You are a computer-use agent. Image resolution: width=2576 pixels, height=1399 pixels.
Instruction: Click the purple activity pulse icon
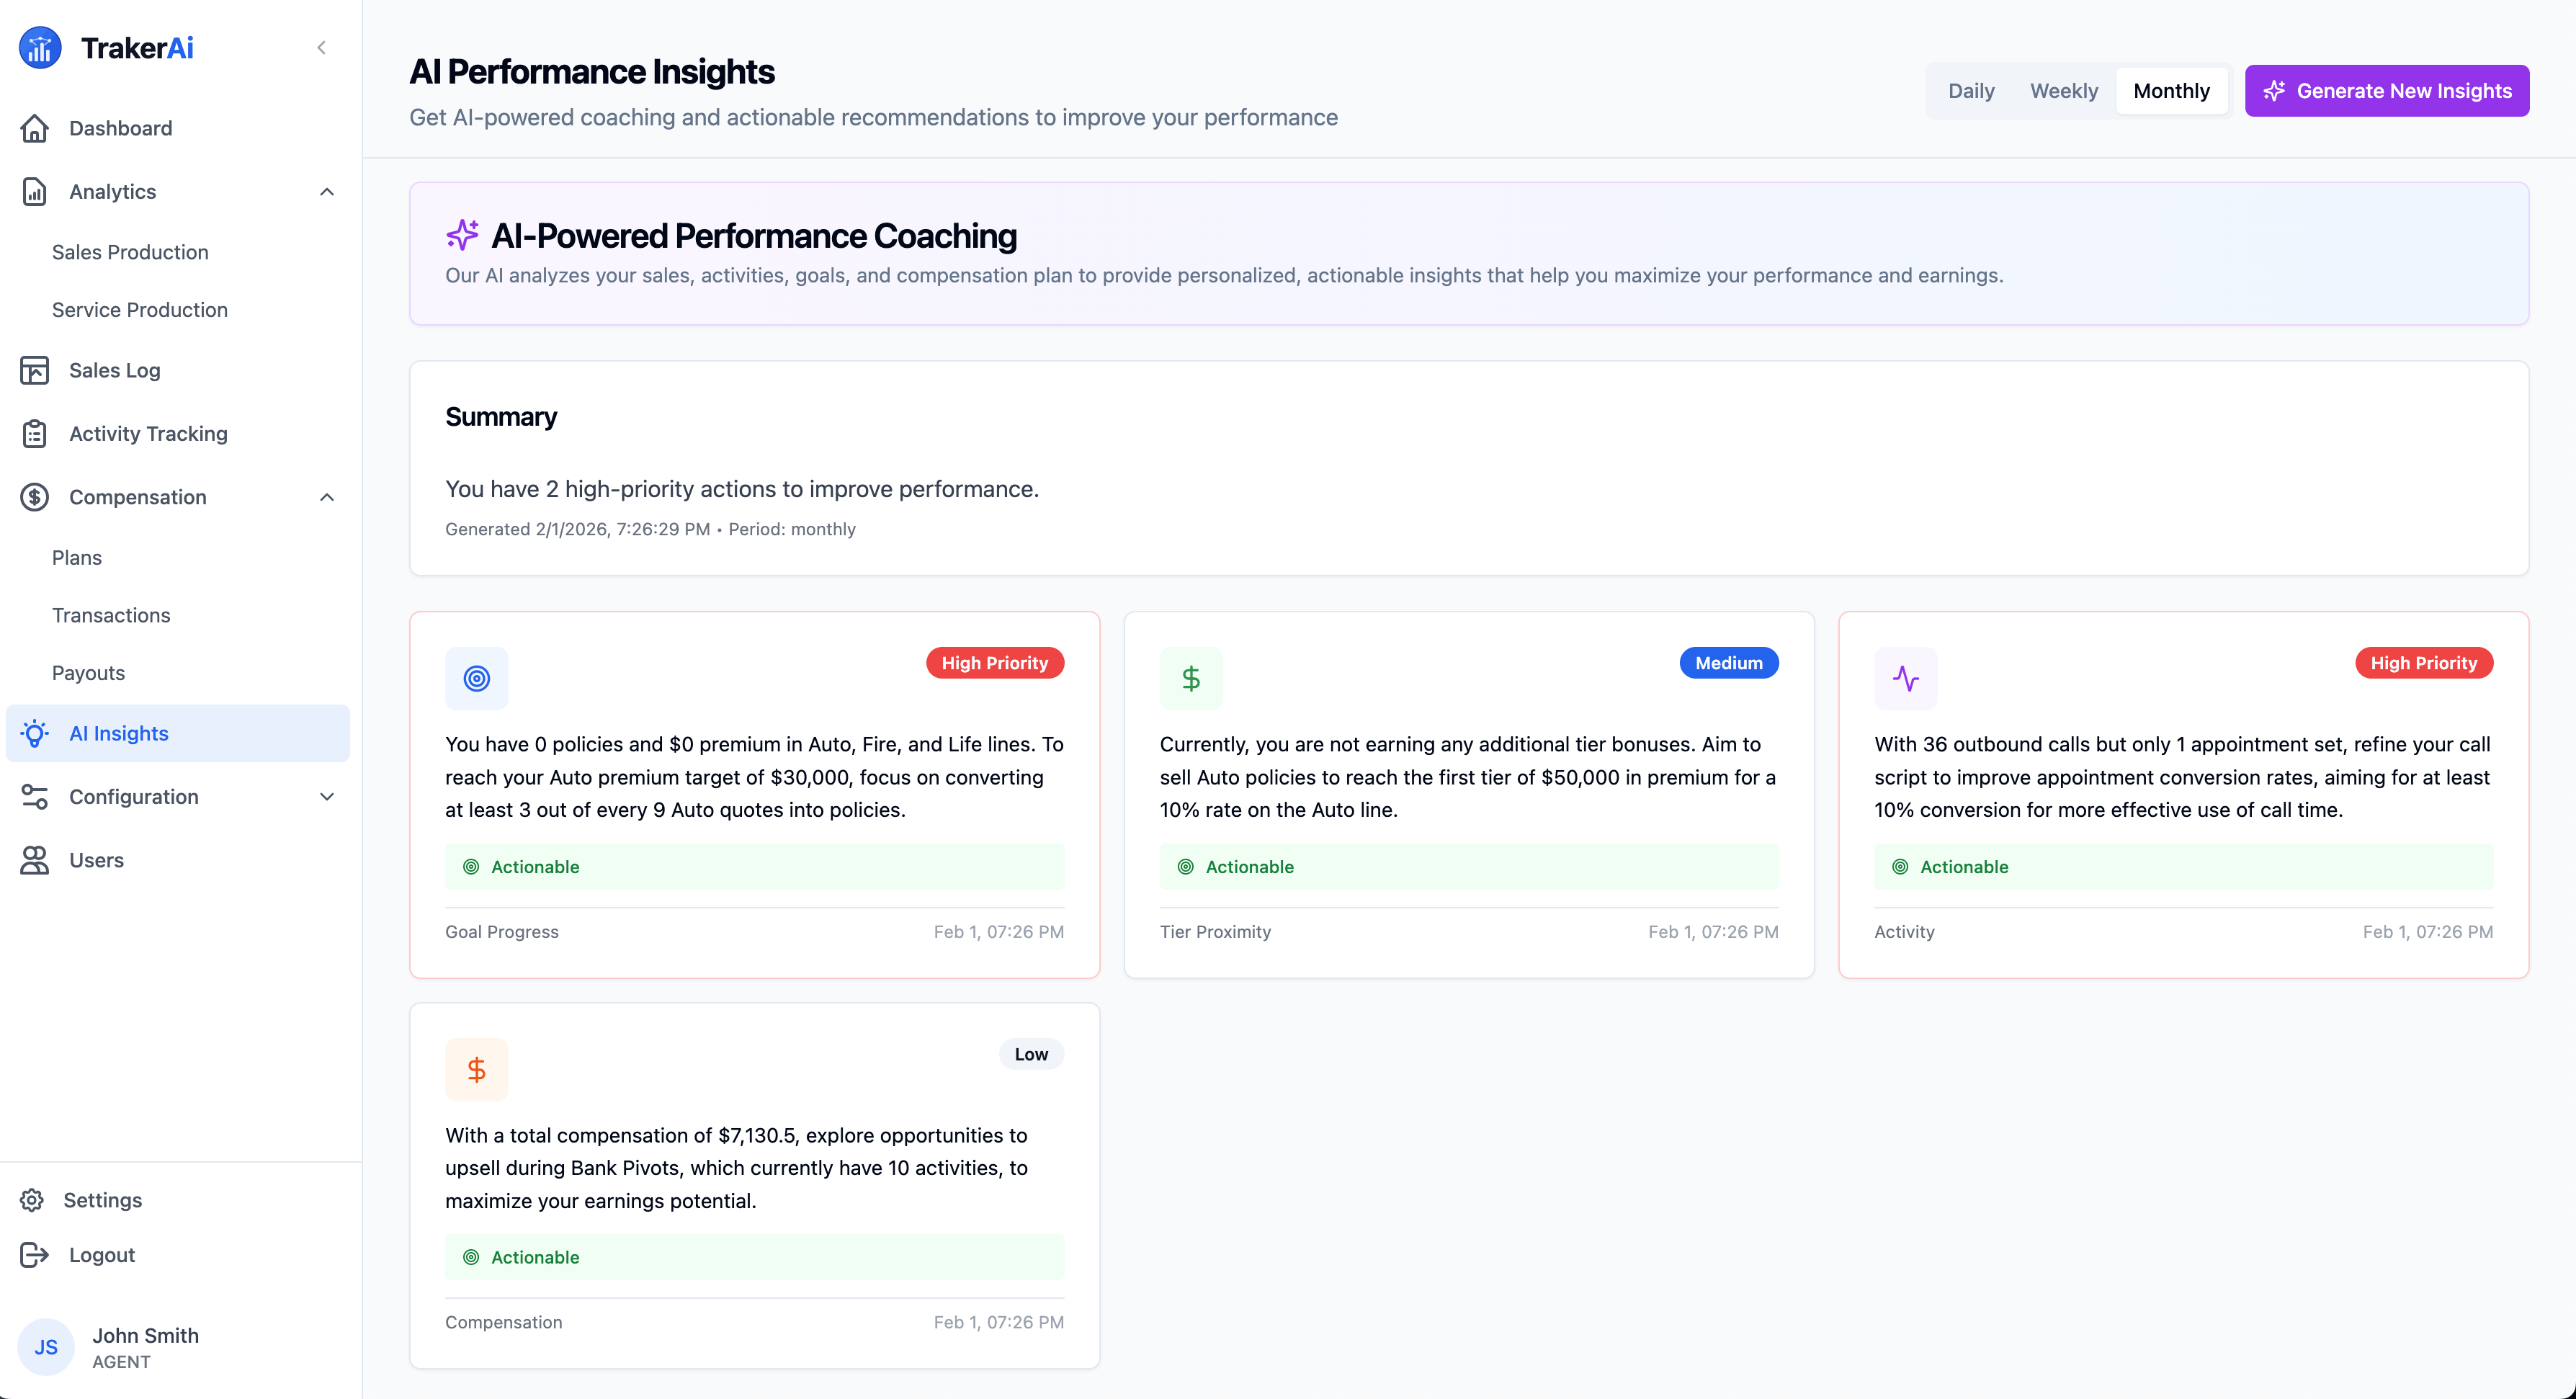coord(1905,679)
